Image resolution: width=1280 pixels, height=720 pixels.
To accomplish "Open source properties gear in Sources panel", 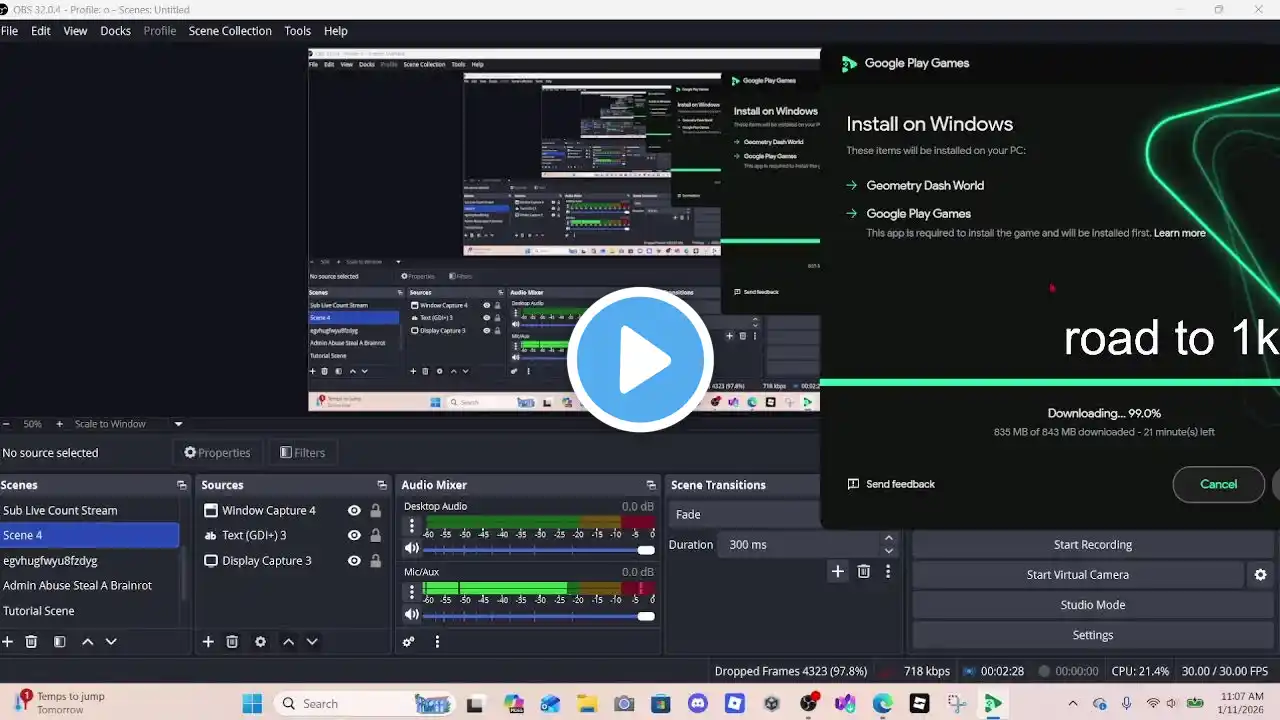I will 260,642.
